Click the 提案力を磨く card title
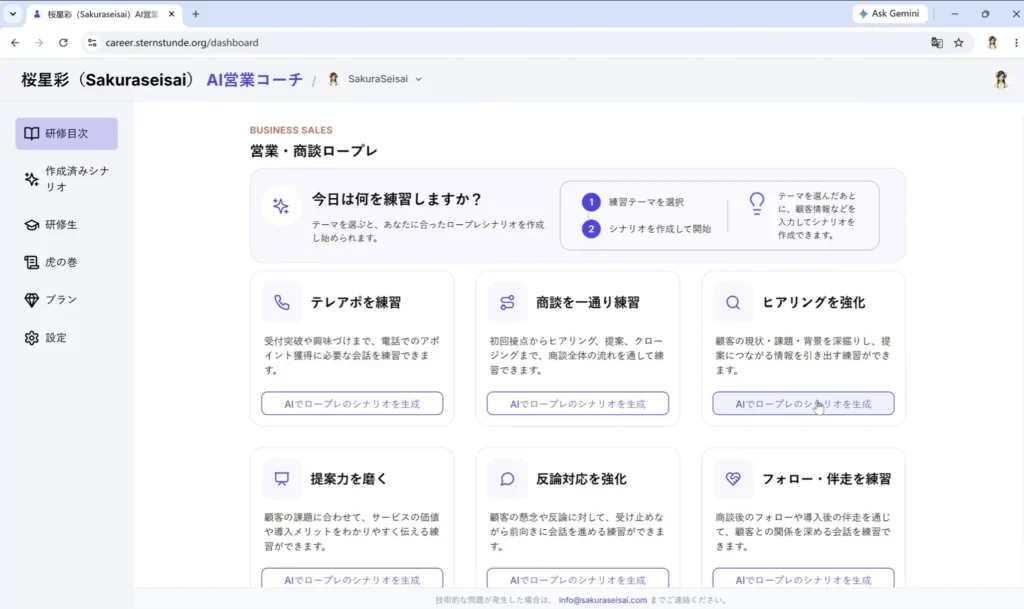 point(349,478)
